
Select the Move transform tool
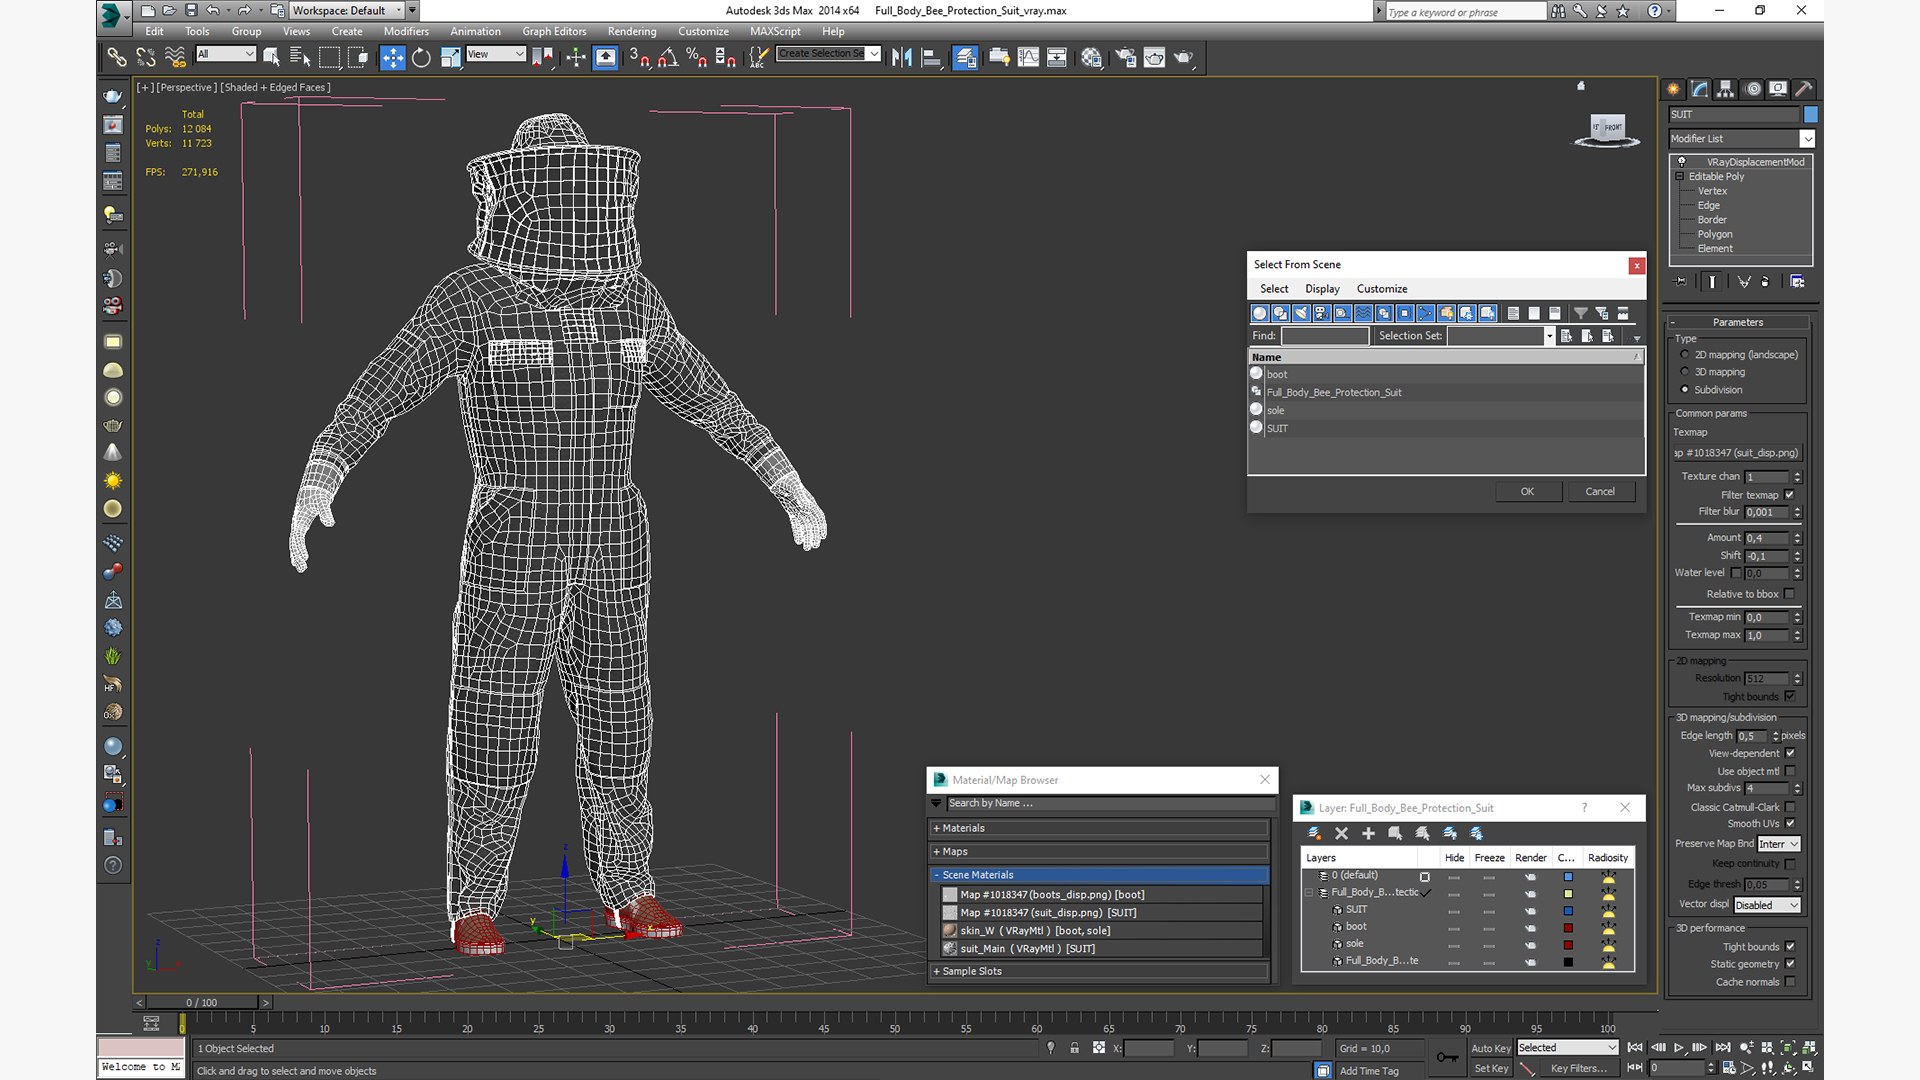[393, 57]
